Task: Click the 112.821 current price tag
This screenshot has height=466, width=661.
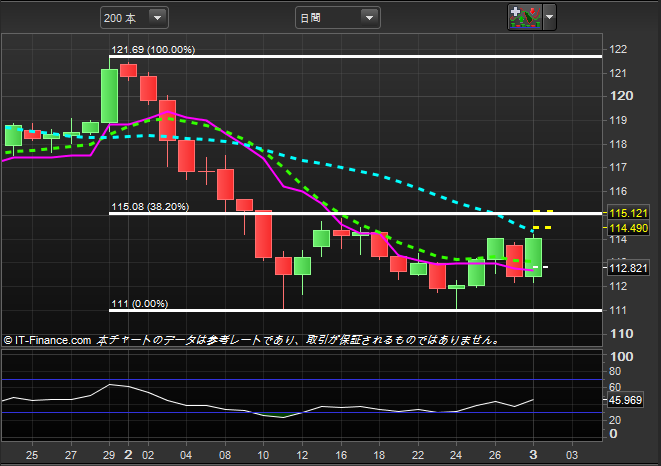Action: (x=628, y=268)
